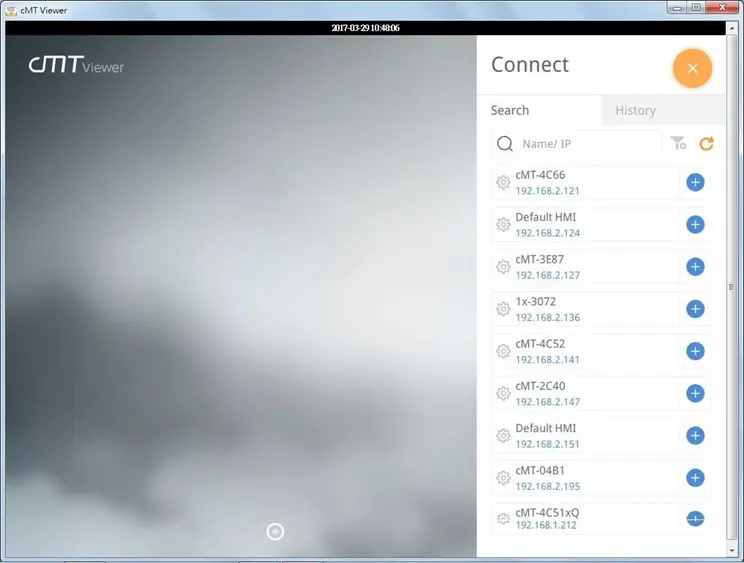
Task: Add cMT-04B1 with the plus button
Action: (x=695, y=478)
